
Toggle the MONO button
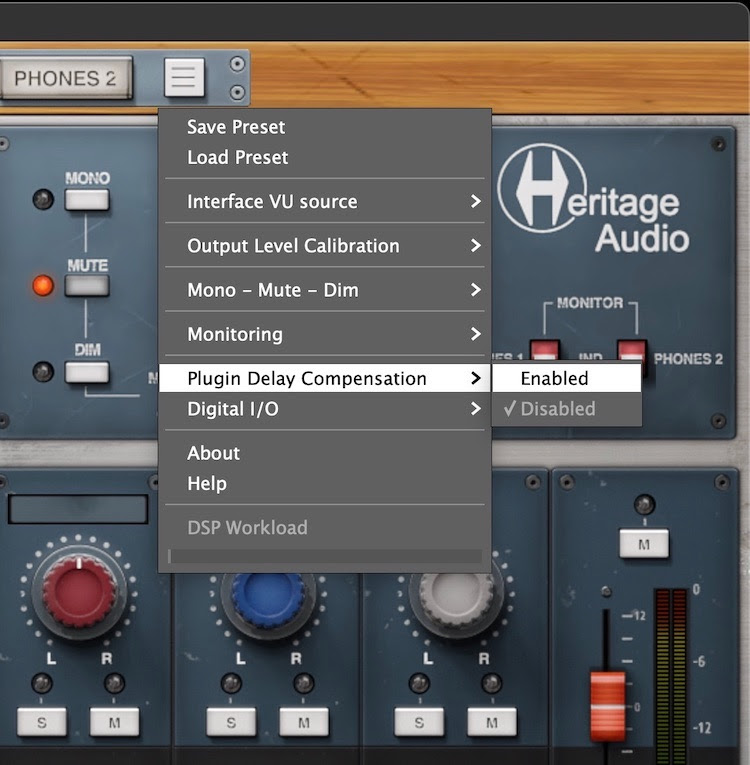[x=87, y=199]
